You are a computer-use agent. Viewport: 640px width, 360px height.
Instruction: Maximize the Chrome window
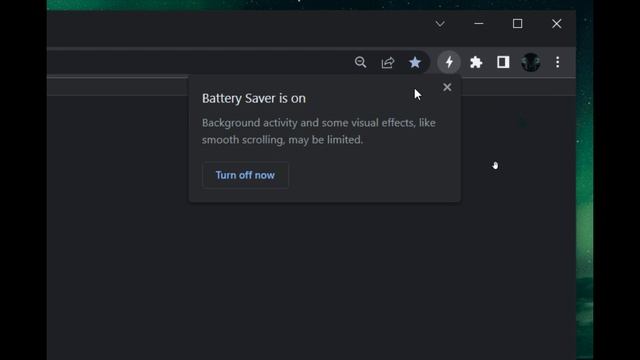click(x=518, y=24)
